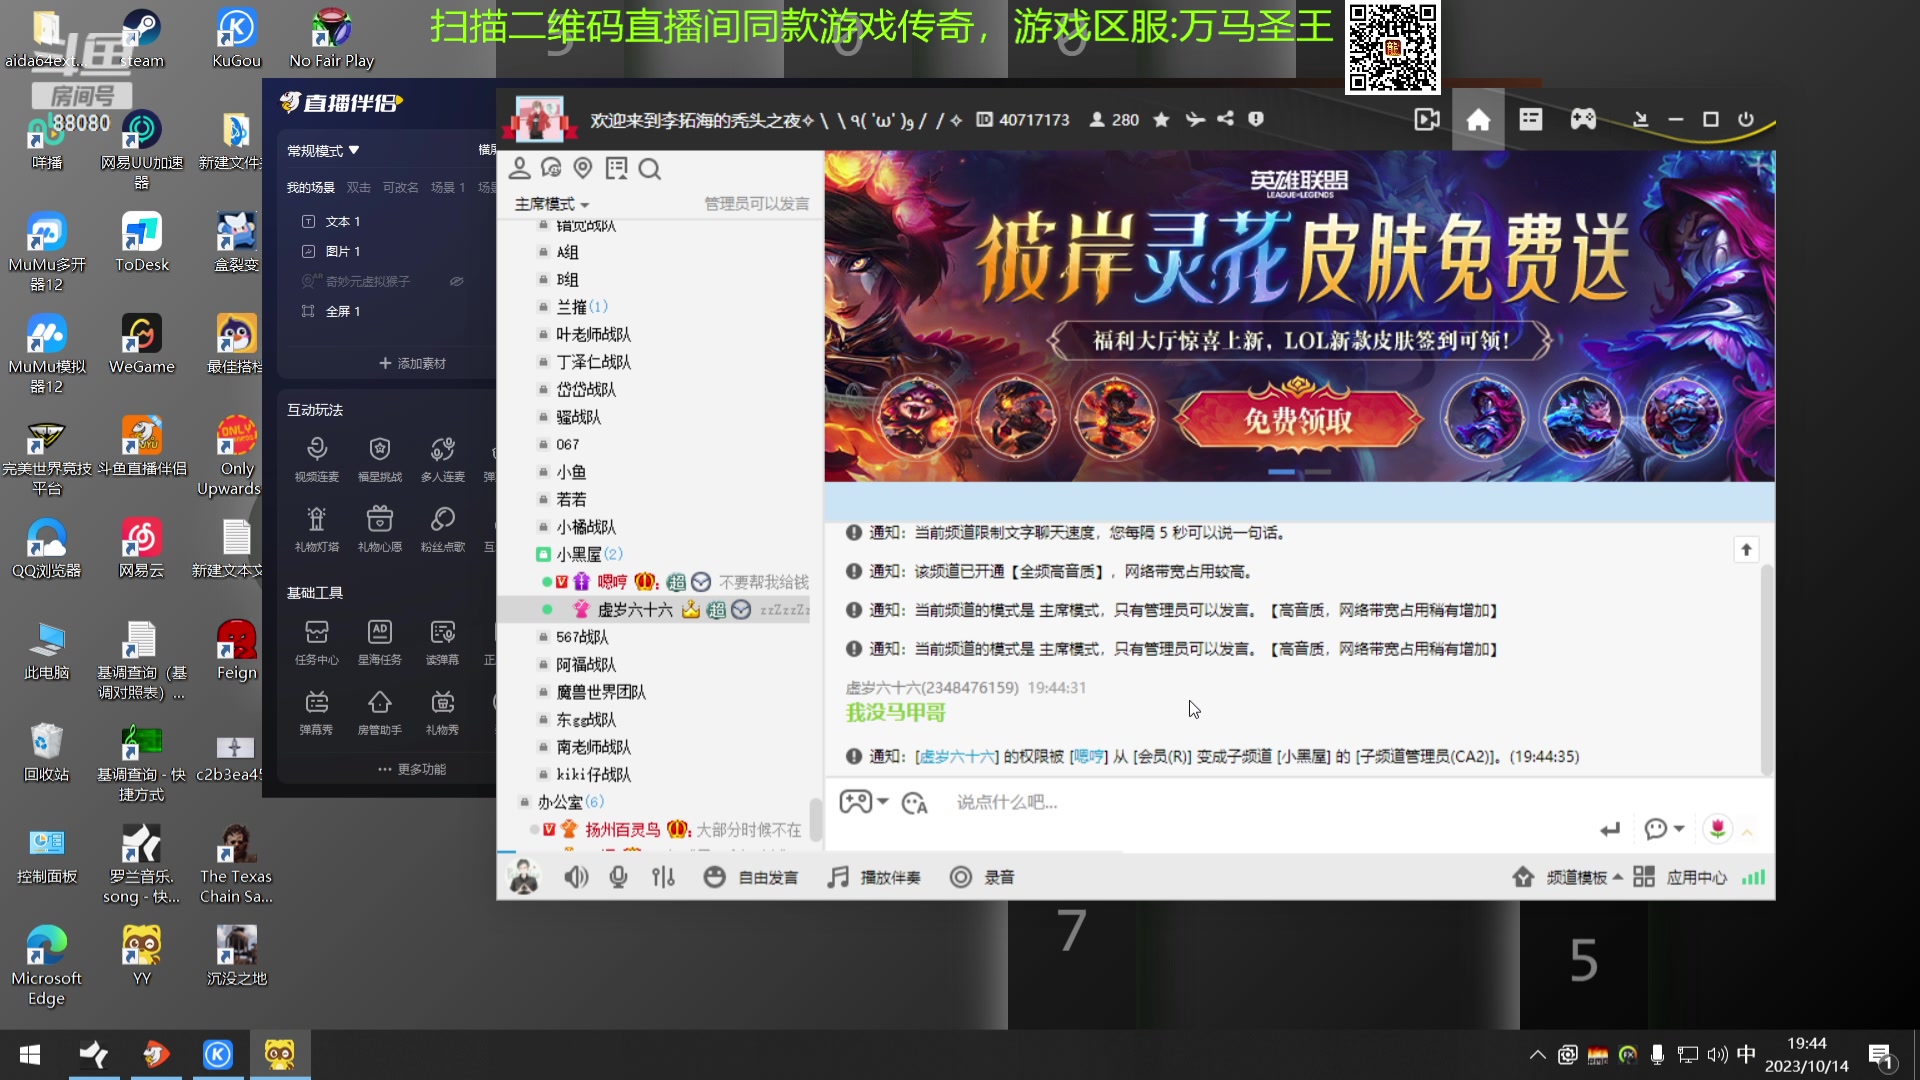Screen dimensions: 1920x1080
Task: Open 粉丝点歌 fan song requests
Action: [x=443, y=528]
